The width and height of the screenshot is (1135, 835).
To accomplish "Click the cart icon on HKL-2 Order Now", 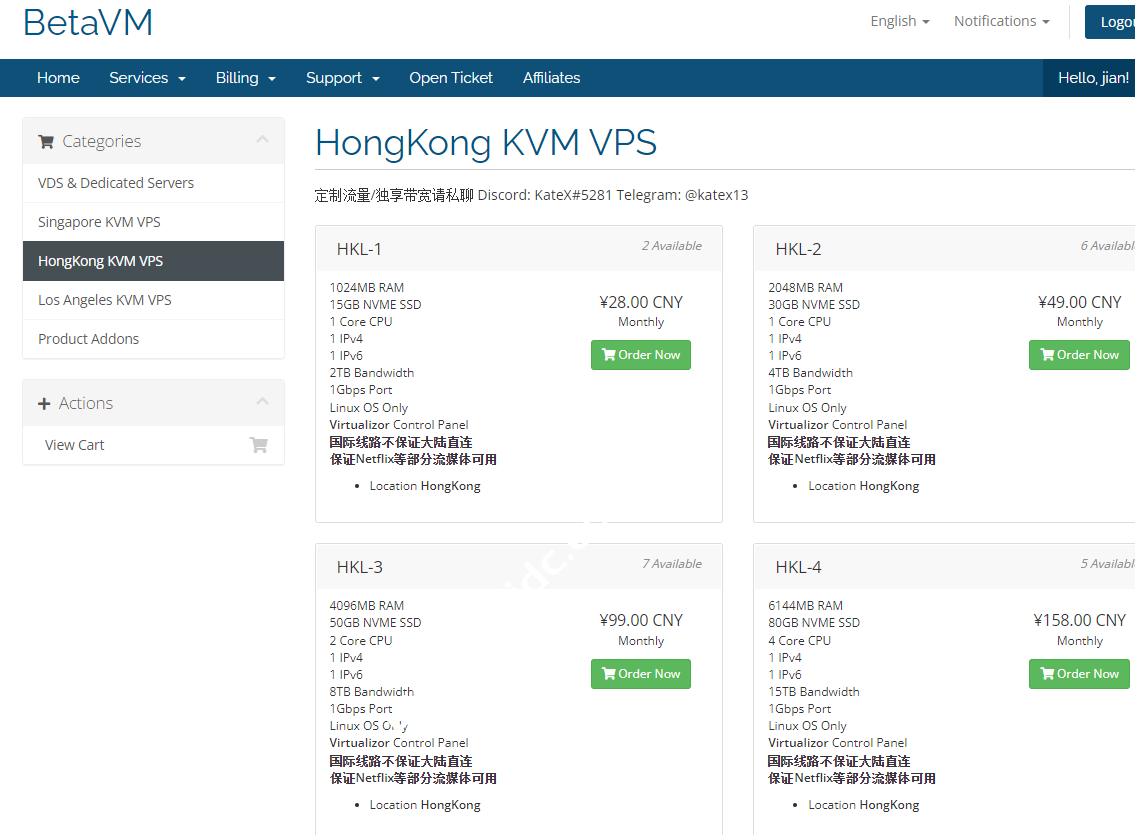I will pos(1047,354).
